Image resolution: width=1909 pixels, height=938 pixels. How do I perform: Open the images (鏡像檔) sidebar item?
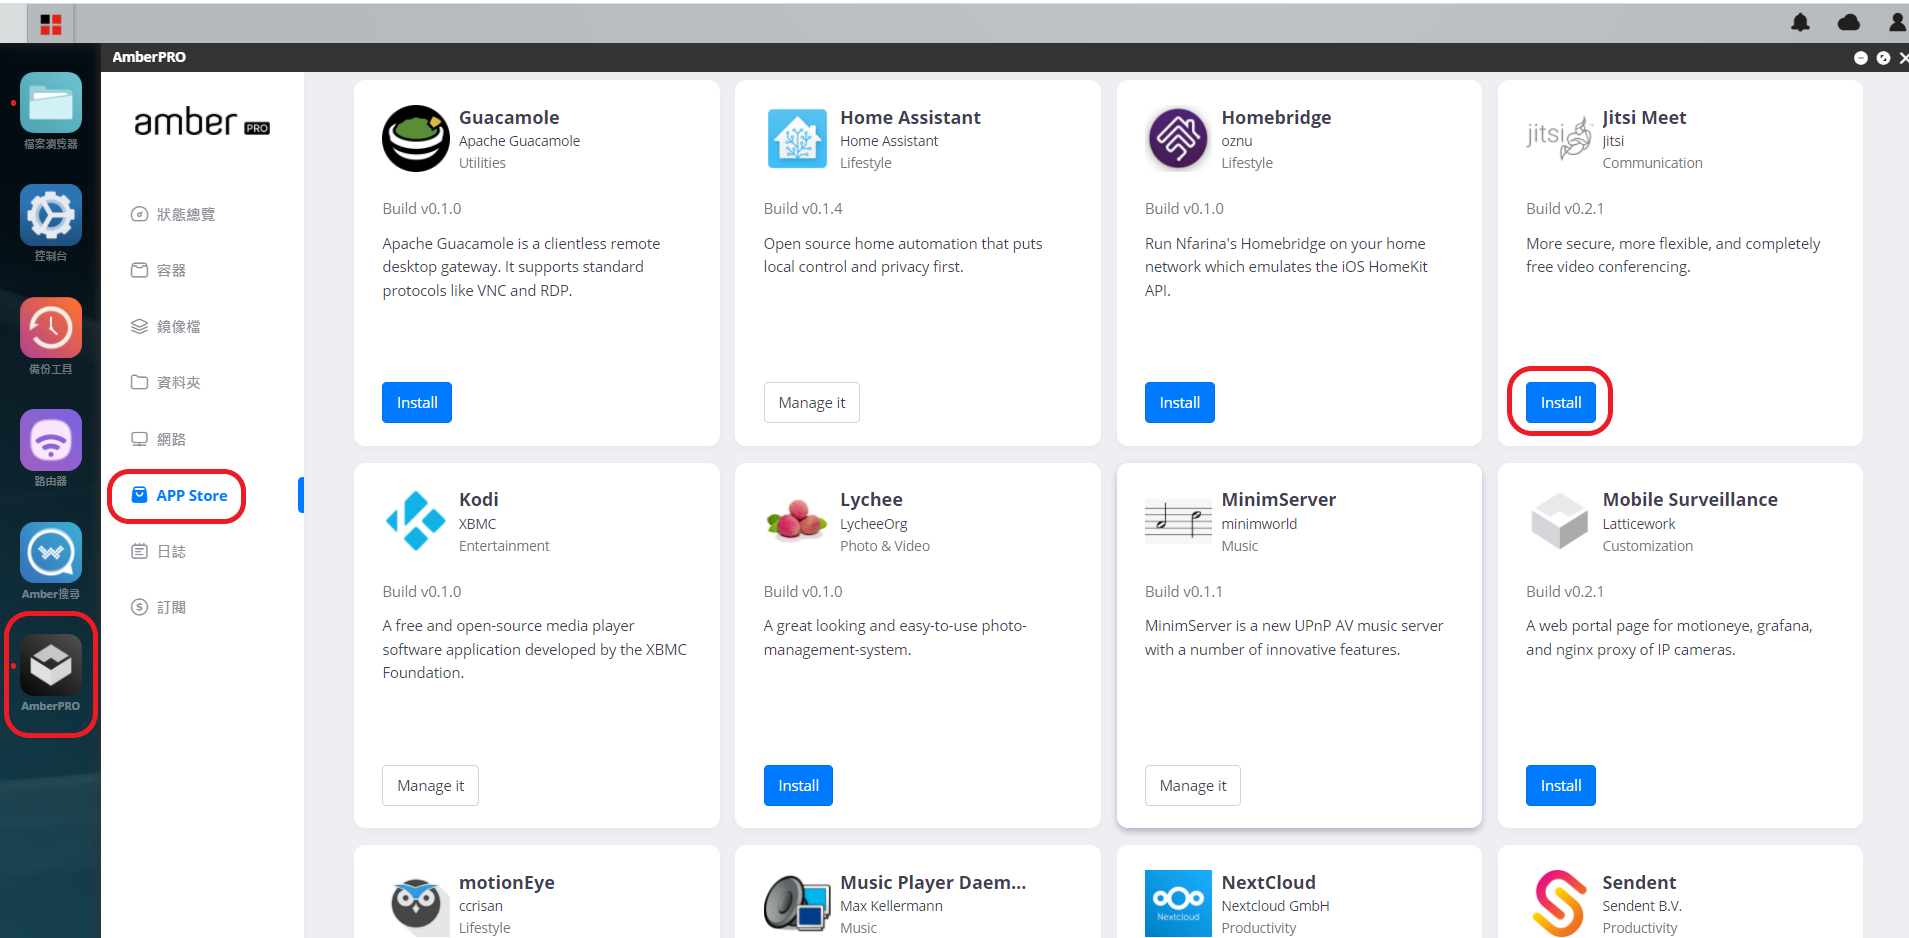point(166,326)
